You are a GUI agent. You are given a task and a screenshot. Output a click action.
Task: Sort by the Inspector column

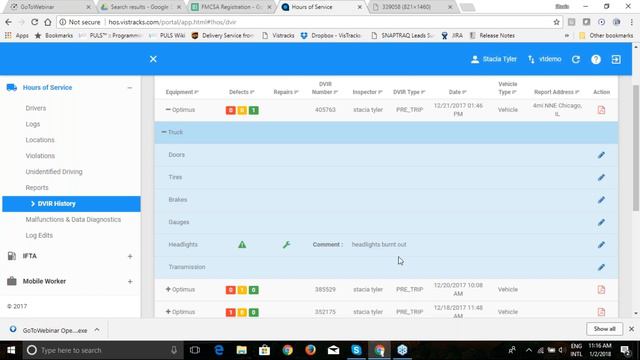[367, 92]
